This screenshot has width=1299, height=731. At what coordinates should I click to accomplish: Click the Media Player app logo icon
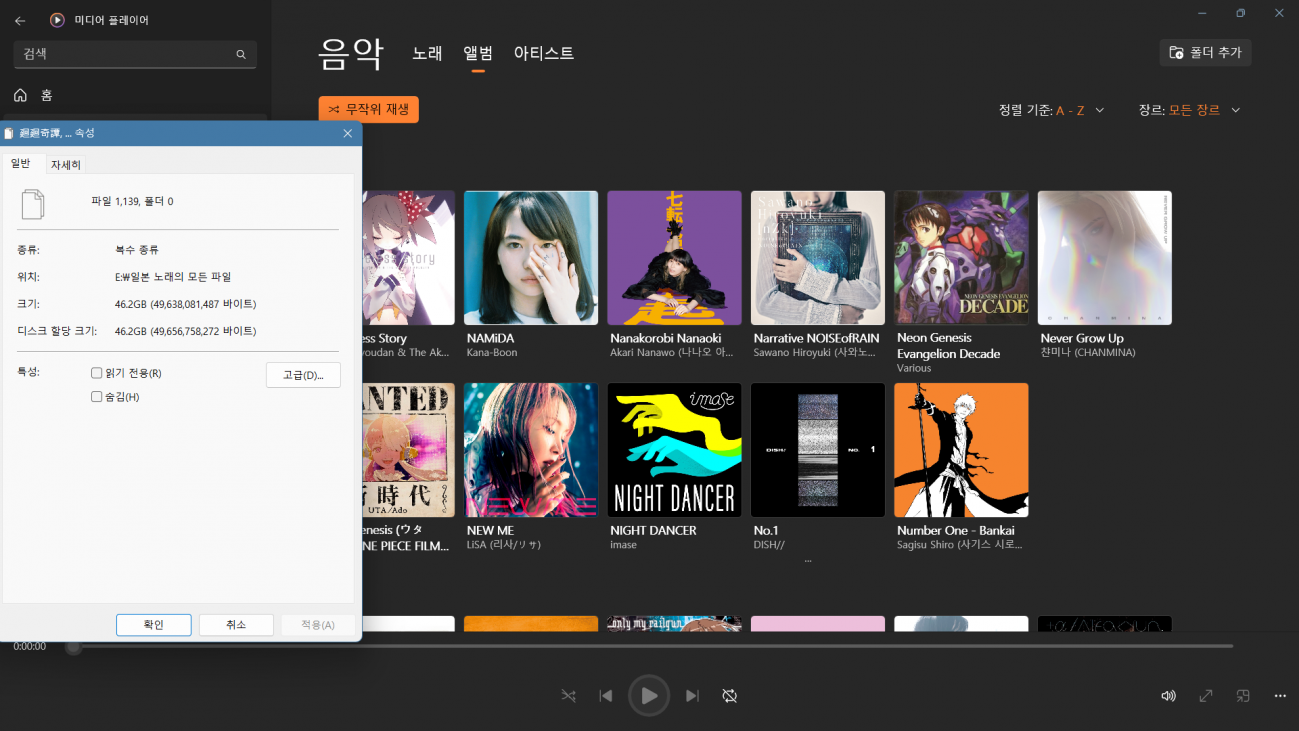point(57,20)
